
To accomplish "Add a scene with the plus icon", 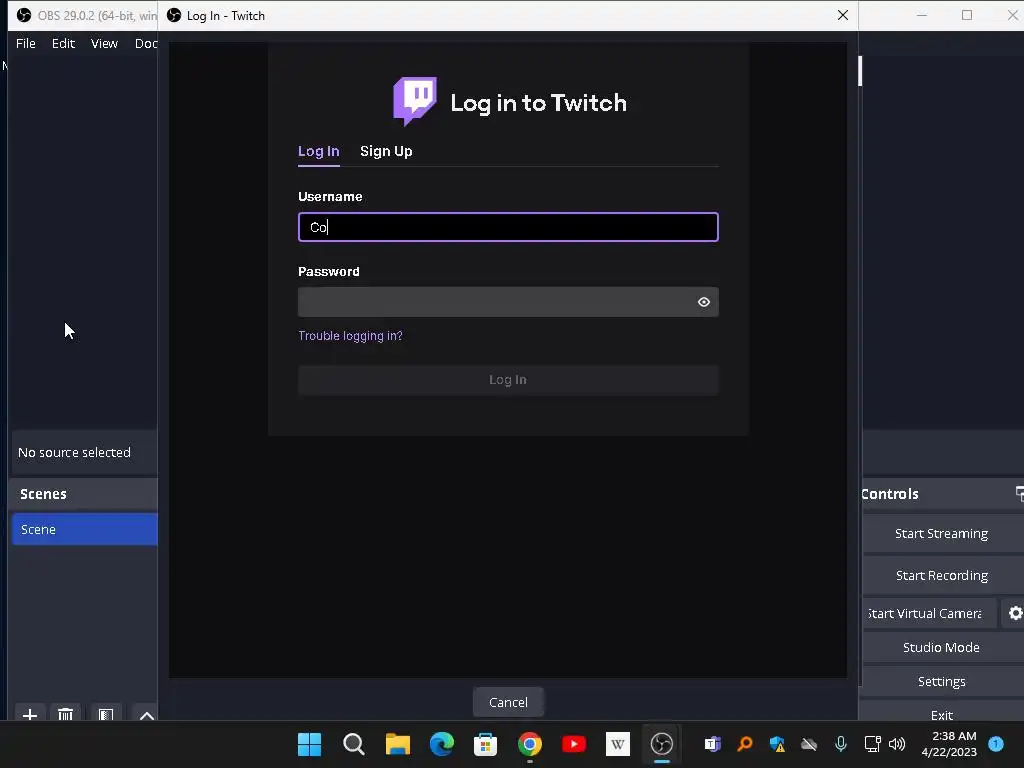I will [x=29, y=715].
